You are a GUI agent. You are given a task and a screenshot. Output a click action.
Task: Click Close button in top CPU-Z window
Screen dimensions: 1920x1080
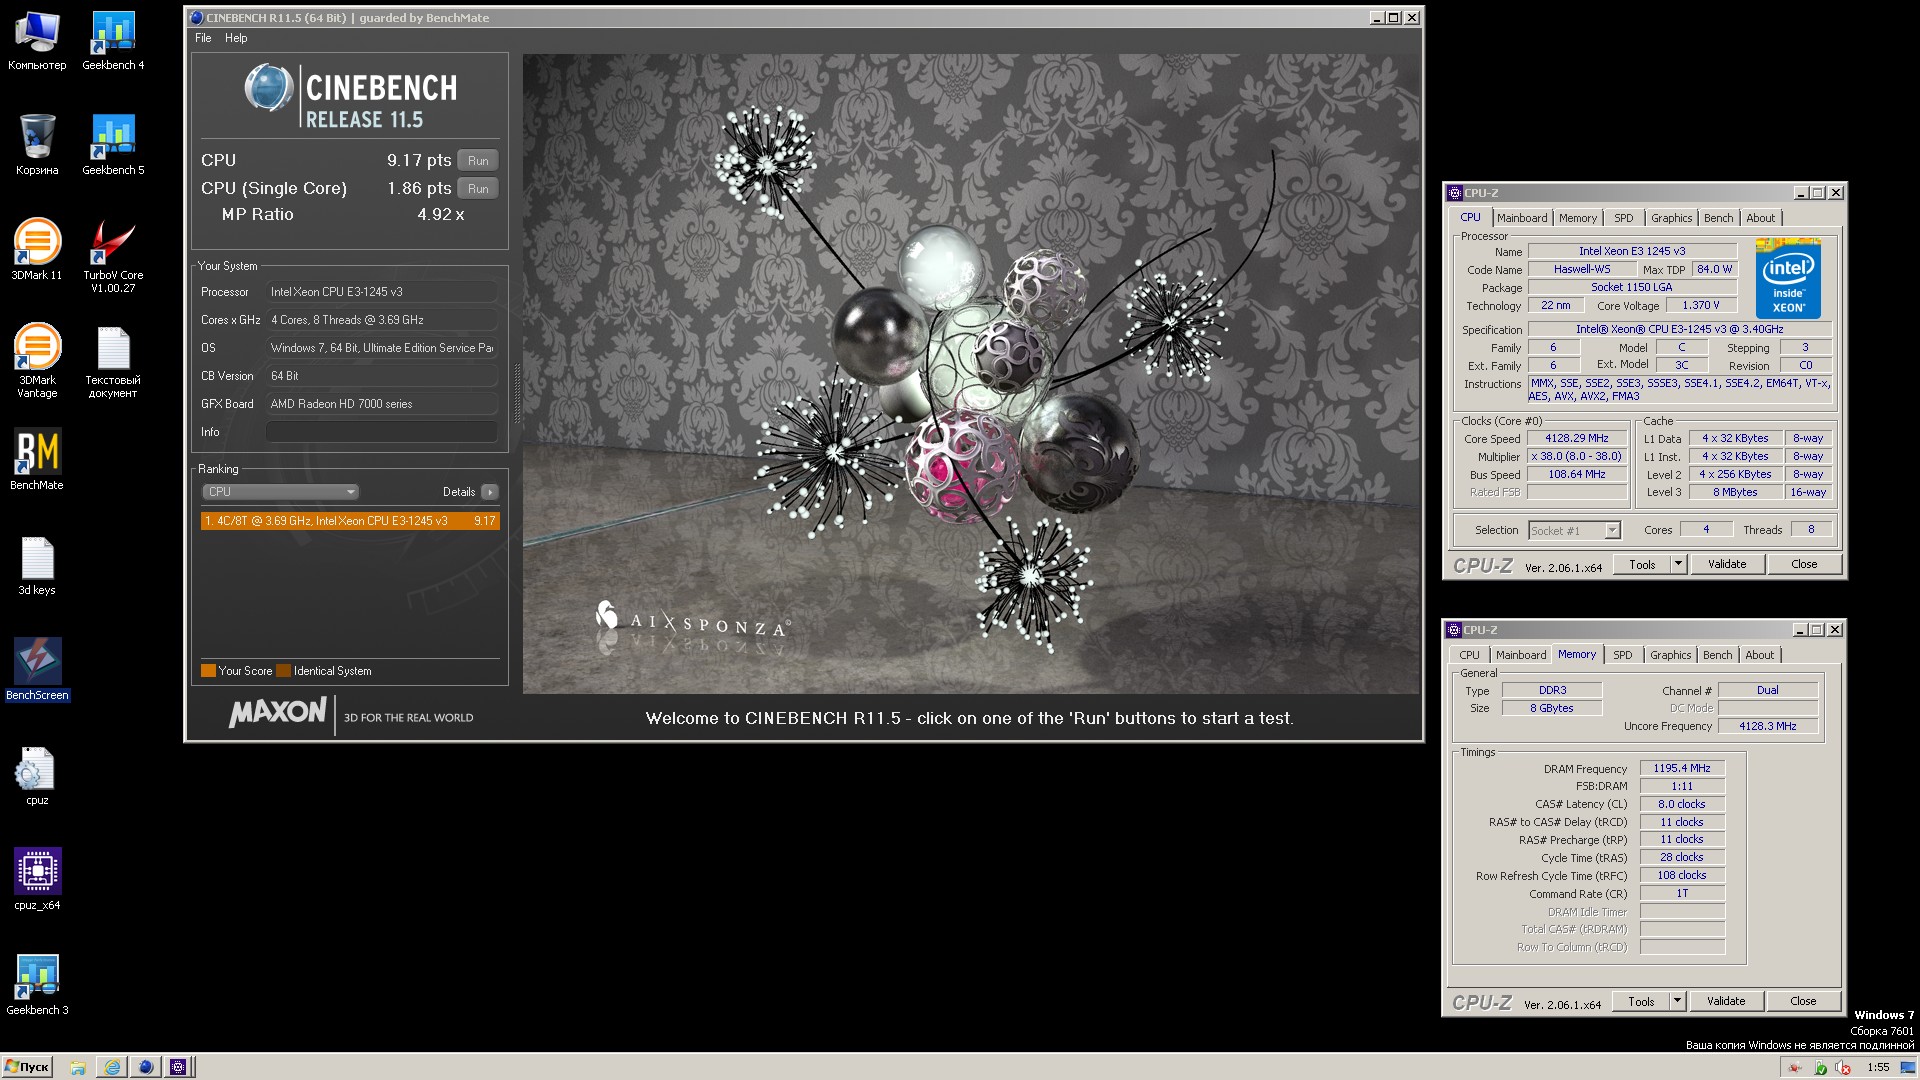point(1804,565)
